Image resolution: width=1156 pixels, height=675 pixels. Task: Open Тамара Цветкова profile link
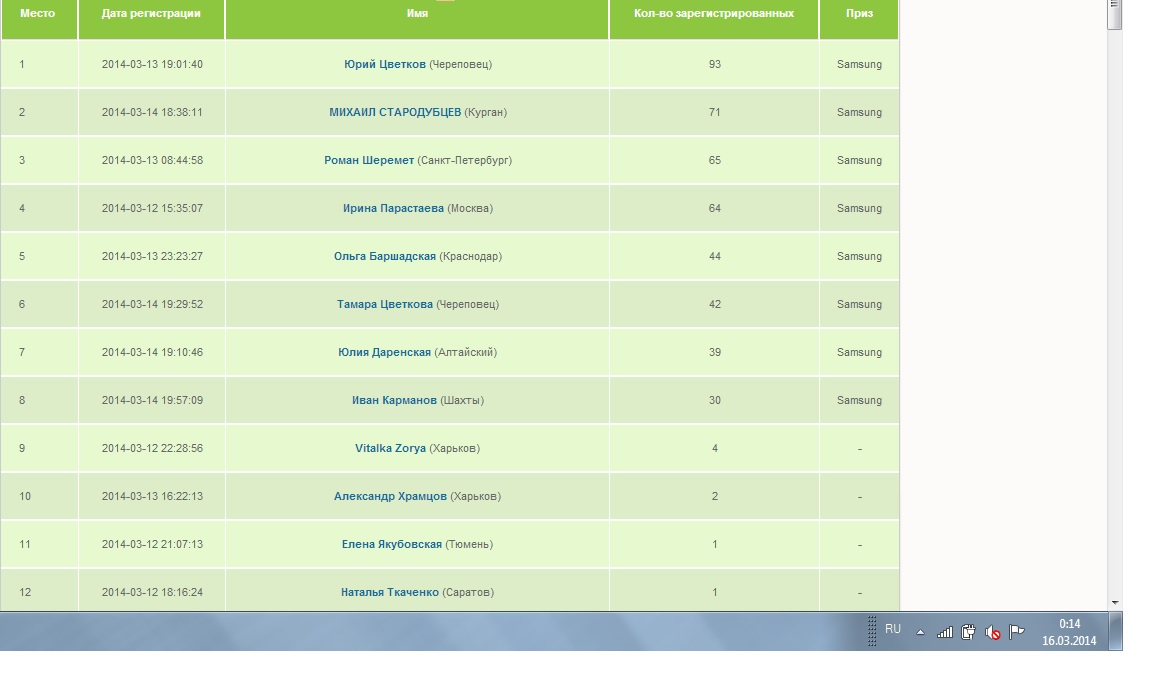pyautogui.click(x=385, y=304)
